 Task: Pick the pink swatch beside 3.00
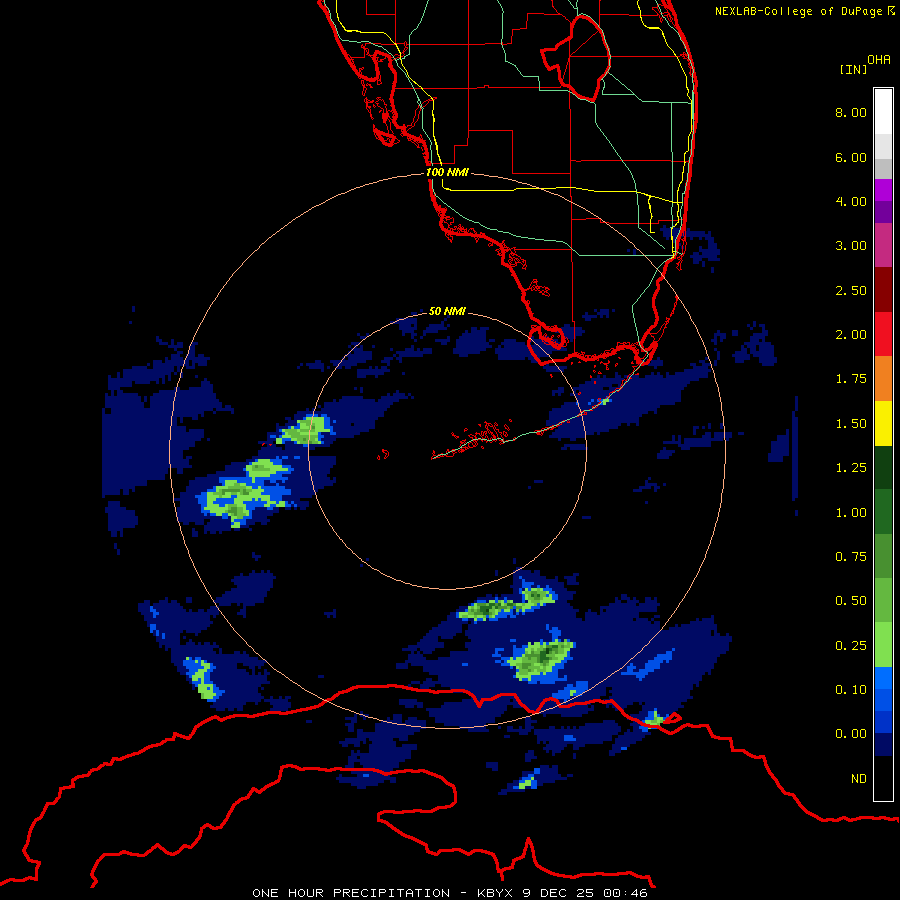coord(883,245)
